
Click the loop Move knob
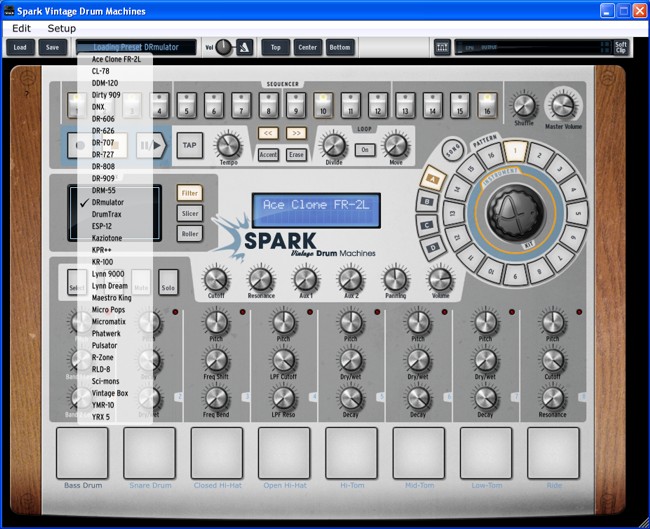pos(396,146)
